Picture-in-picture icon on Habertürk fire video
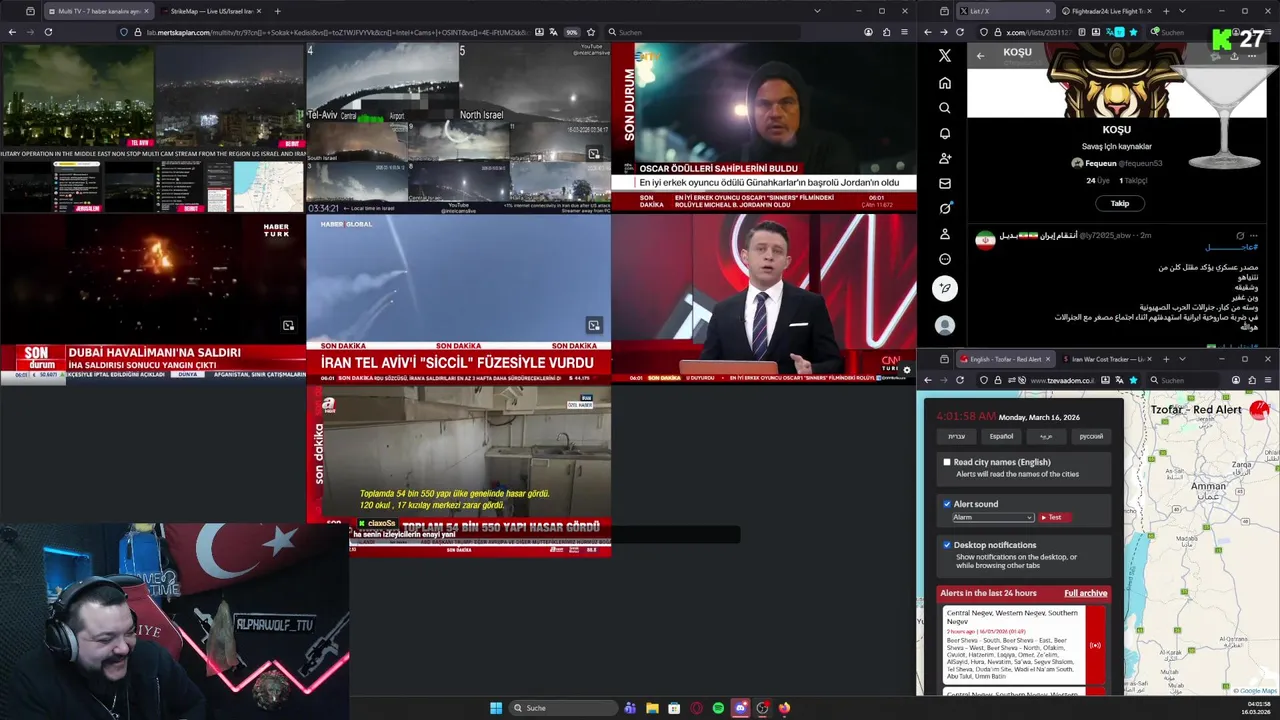Screen dimensions: 1280x720 point(288,325)
